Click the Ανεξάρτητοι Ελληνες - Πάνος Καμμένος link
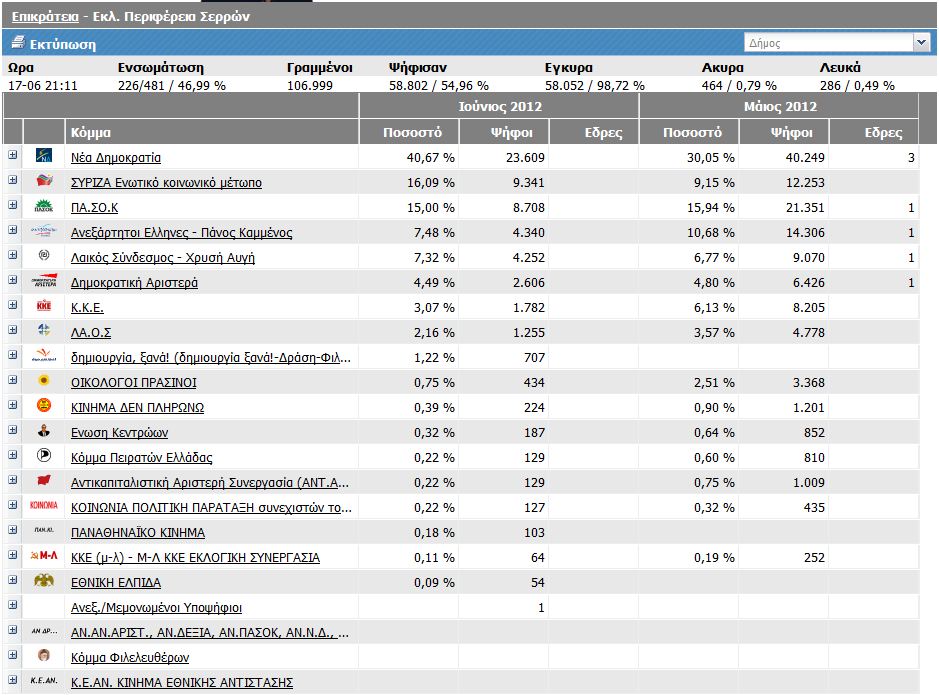Image resolution: width=939 pixels, height=695 pixels. pos(181,233)
